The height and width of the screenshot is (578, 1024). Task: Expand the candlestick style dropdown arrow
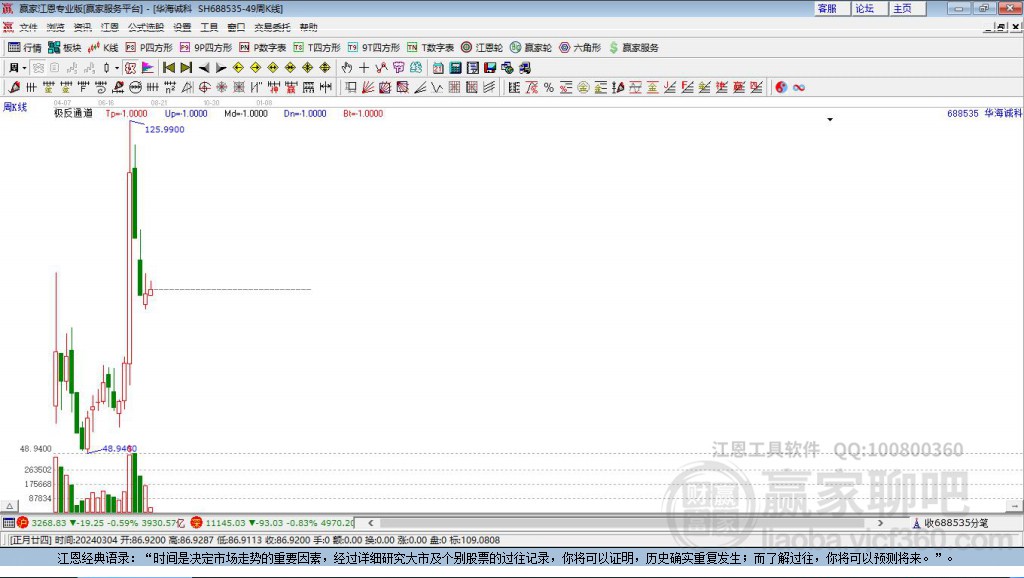click(117, 68)
